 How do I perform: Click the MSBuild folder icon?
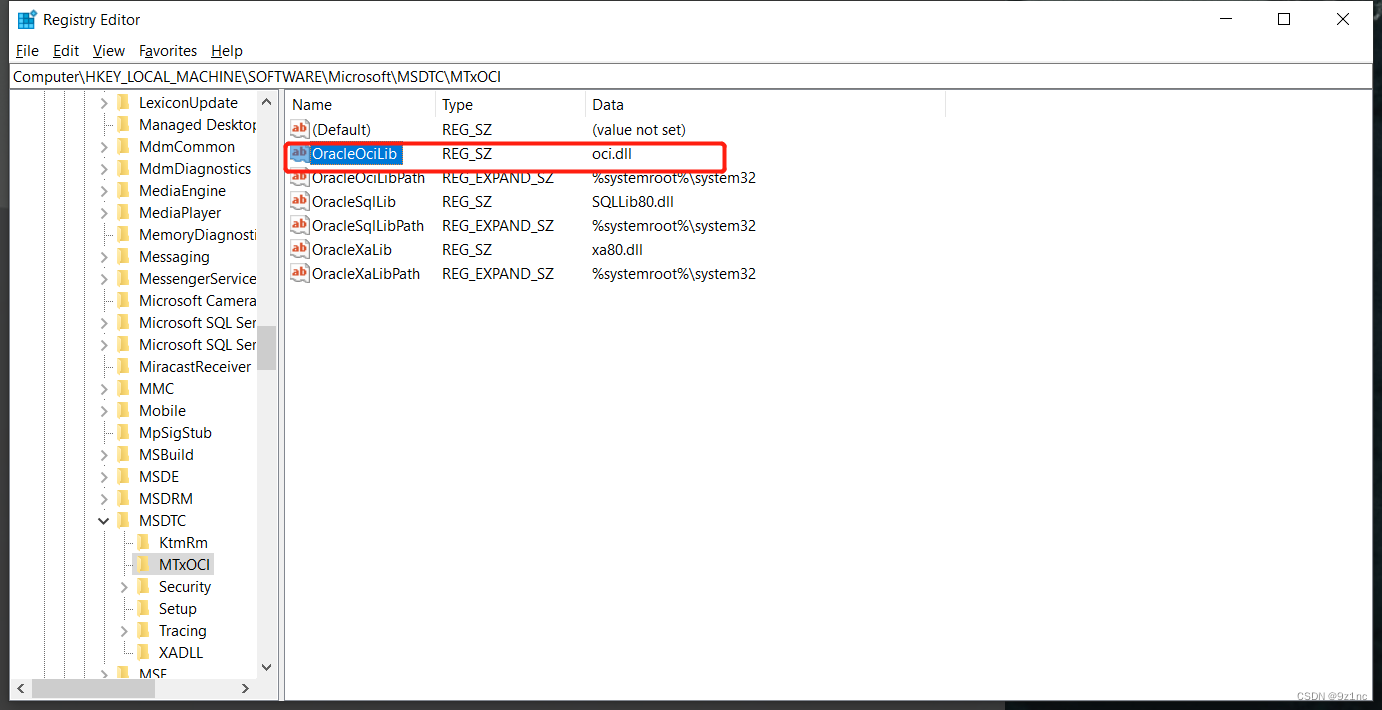(x=124, y=455)
